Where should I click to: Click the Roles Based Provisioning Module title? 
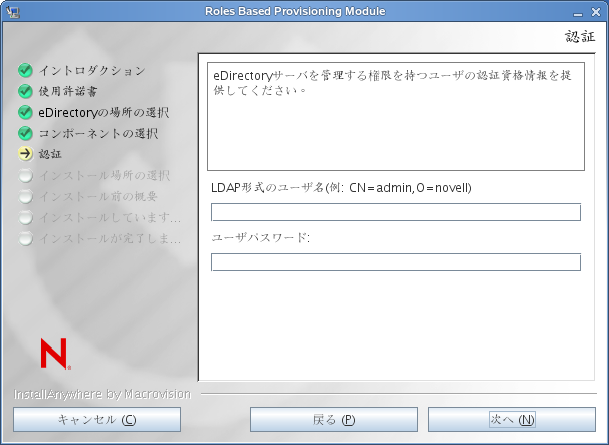coord(295,11)
